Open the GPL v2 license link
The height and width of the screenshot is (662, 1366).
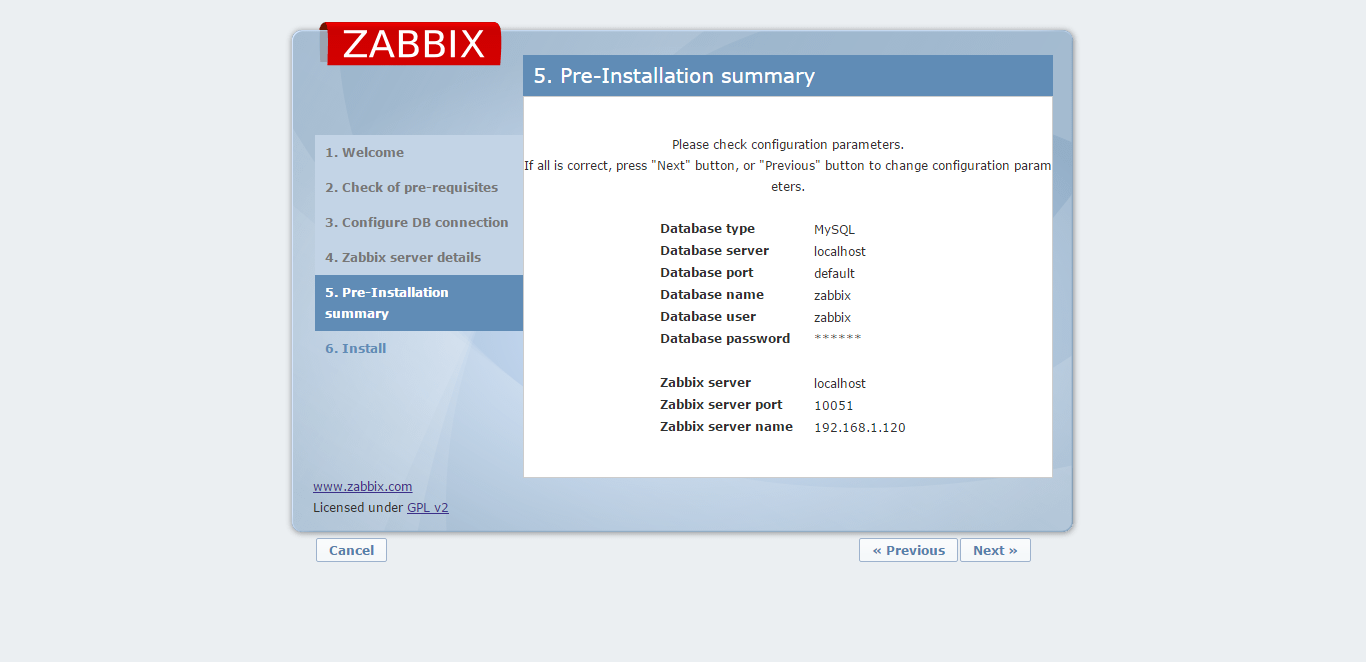(x=428, y=508)
